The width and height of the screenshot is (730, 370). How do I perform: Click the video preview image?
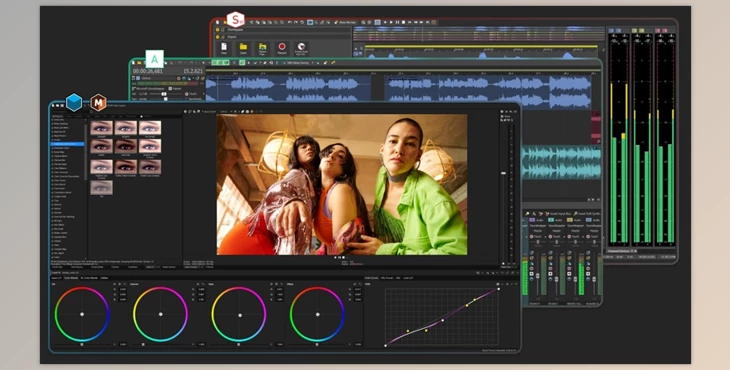pyautogui.click(x=342, y=184)
